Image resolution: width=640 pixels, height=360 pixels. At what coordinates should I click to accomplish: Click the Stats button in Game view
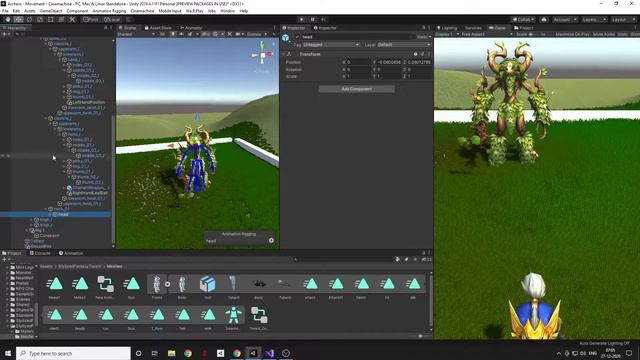(622, 34)
